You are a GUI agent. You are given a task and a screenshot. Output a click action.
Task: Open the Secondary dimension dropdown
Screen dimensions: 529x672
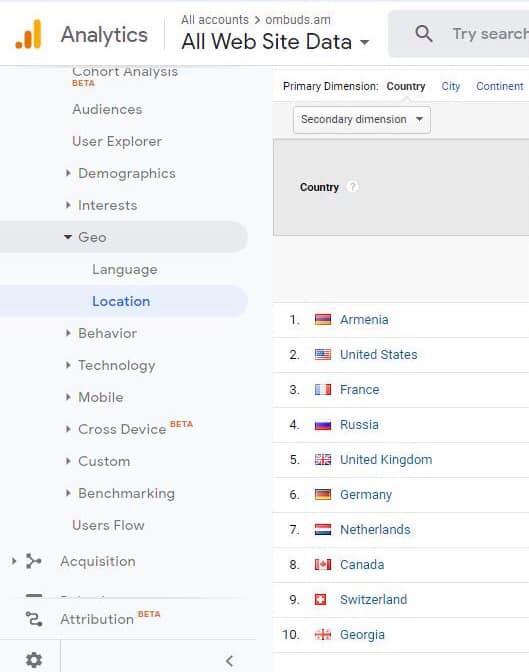click(x=362, y=120)
